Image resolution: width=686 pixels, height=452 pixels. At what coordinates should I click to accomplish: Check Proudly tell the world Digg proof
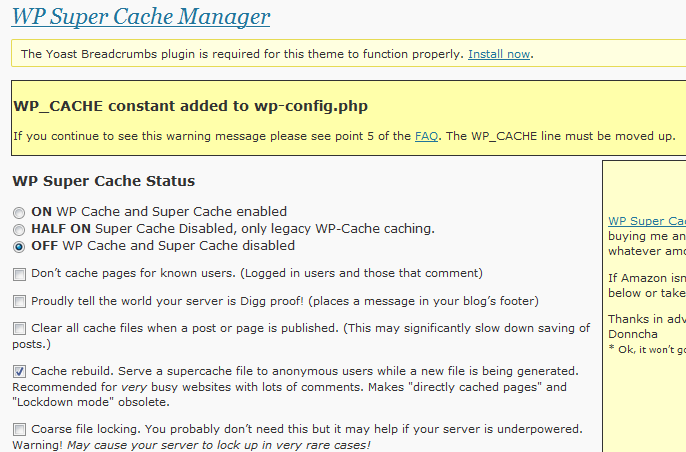click(x=19, y=301)
